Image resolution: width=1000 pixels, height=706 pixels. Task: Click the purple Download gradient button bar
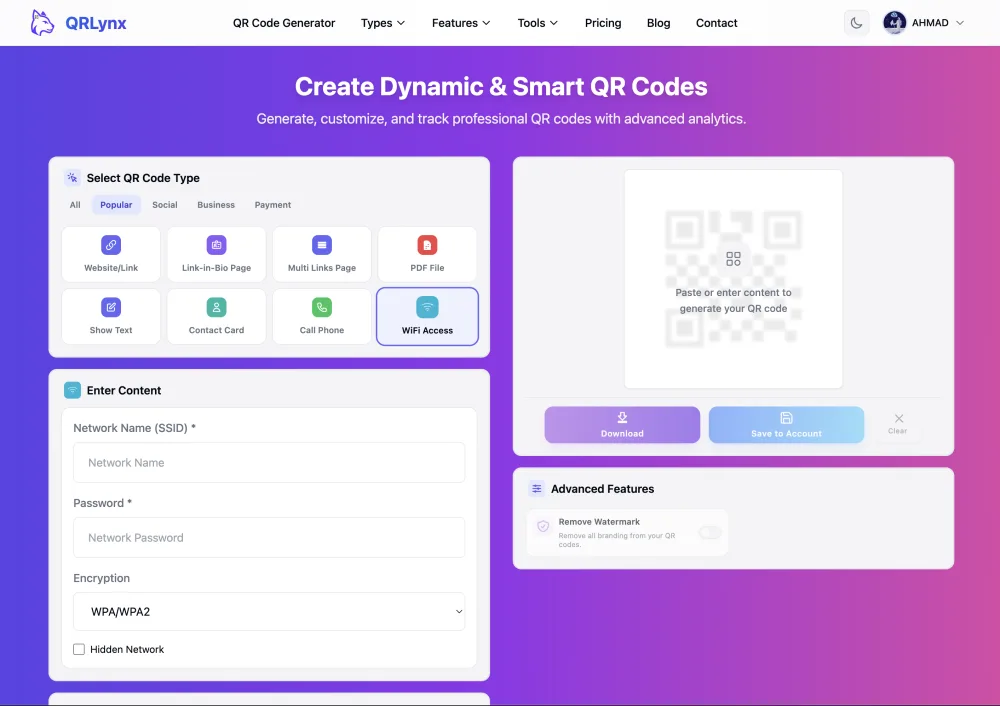pos(622,424)
